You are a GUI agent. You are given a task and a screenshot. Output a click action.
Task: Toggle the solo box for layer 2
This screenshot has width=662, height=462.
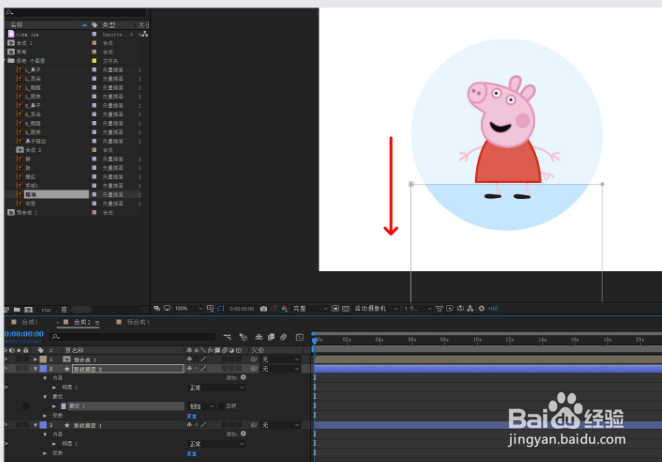(x=19, y=369)
